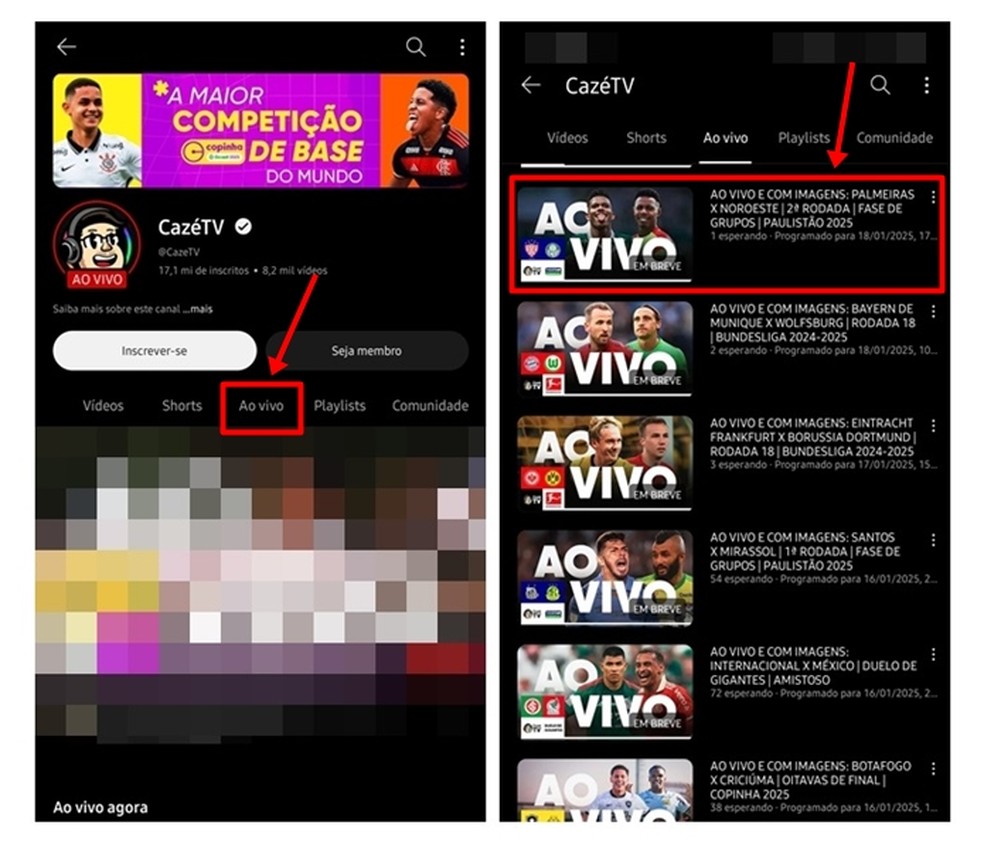
Task: Open three-dot menu on left channel screen
Action: pyautogui.click(x=462, y=46)
